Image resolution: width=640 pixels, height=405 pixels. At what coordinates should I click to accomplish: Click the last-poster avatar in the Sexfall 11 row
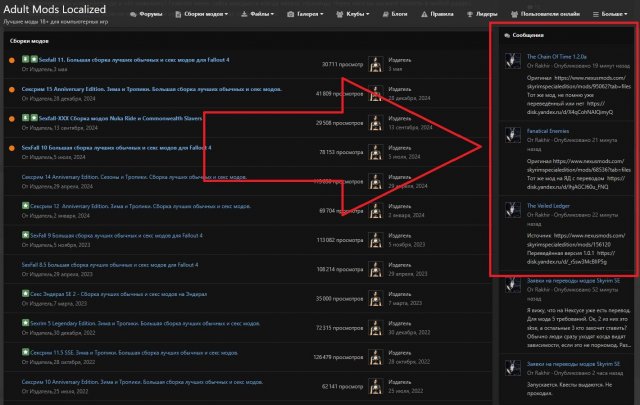coord(375,64)
